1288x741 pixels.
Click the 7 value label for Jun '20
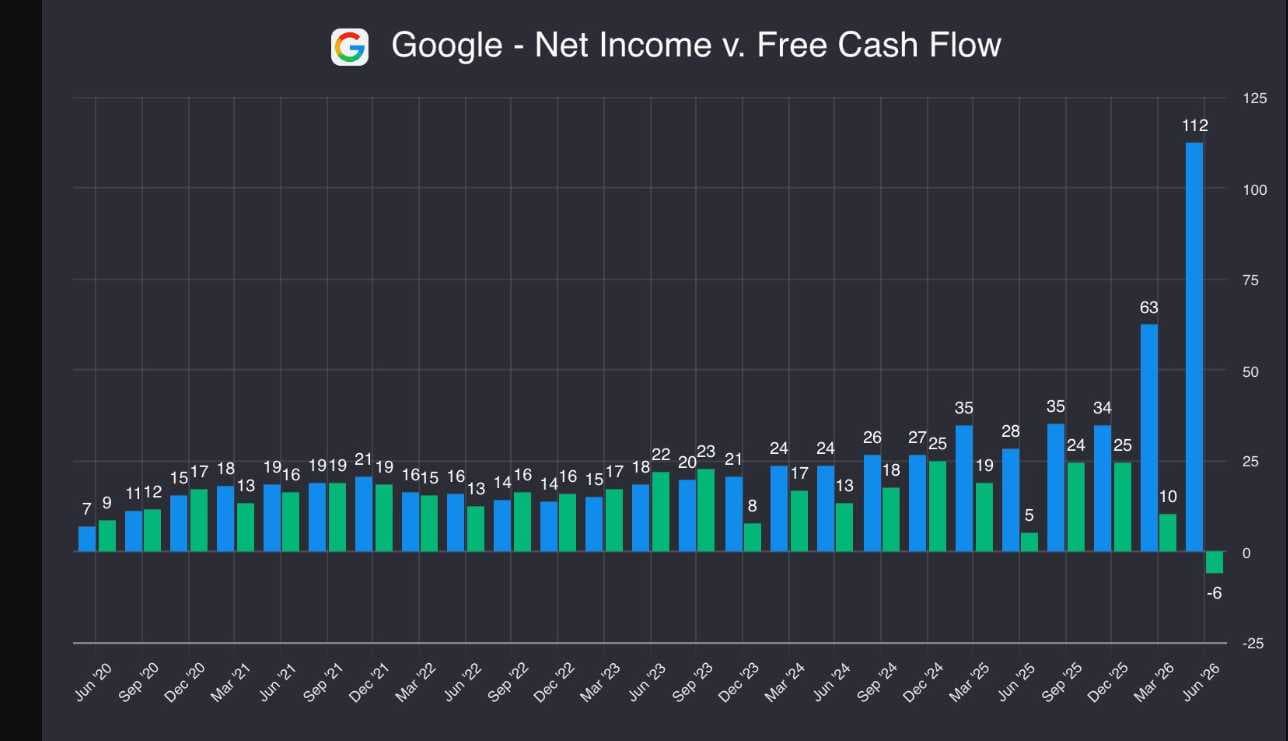click(87, 510)
